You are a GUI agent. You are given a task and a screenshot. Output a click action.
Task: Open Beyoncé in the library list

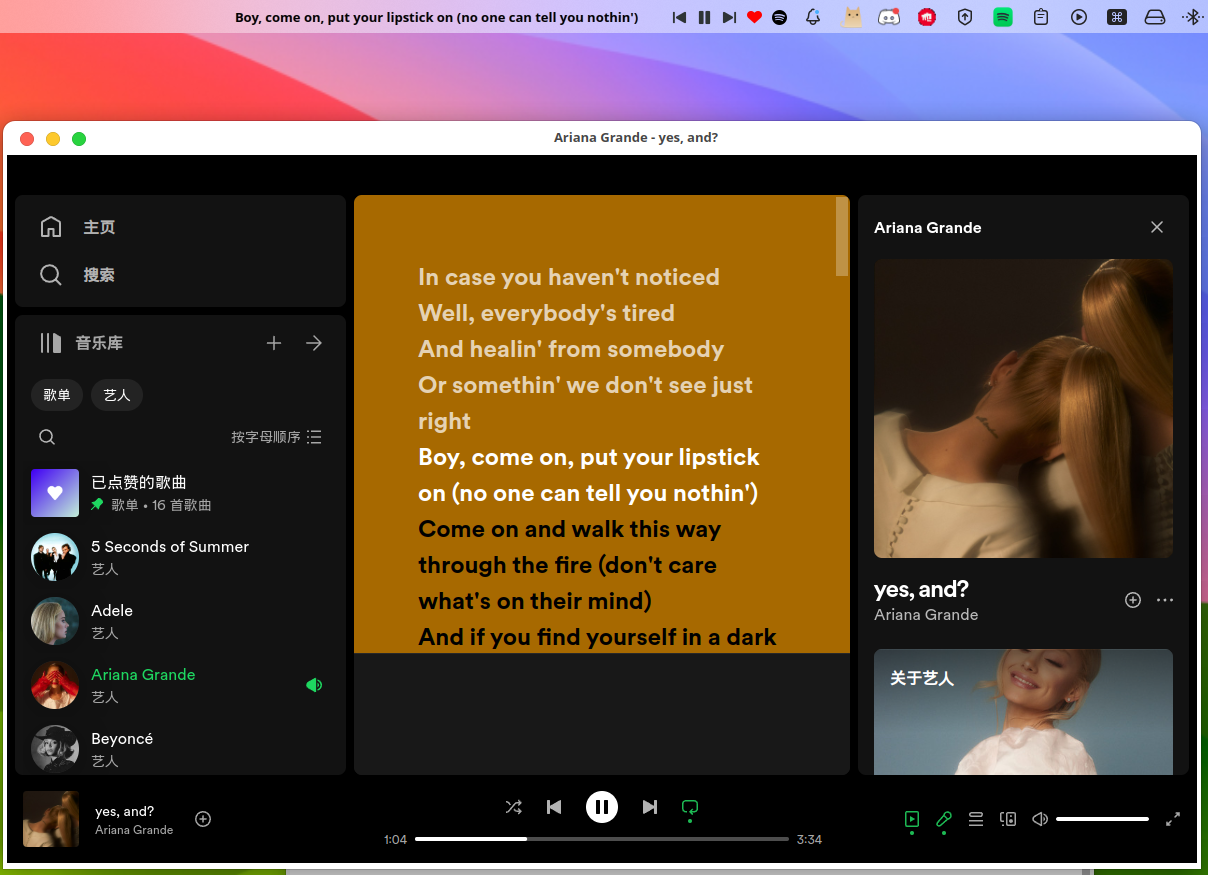[180, 749]
